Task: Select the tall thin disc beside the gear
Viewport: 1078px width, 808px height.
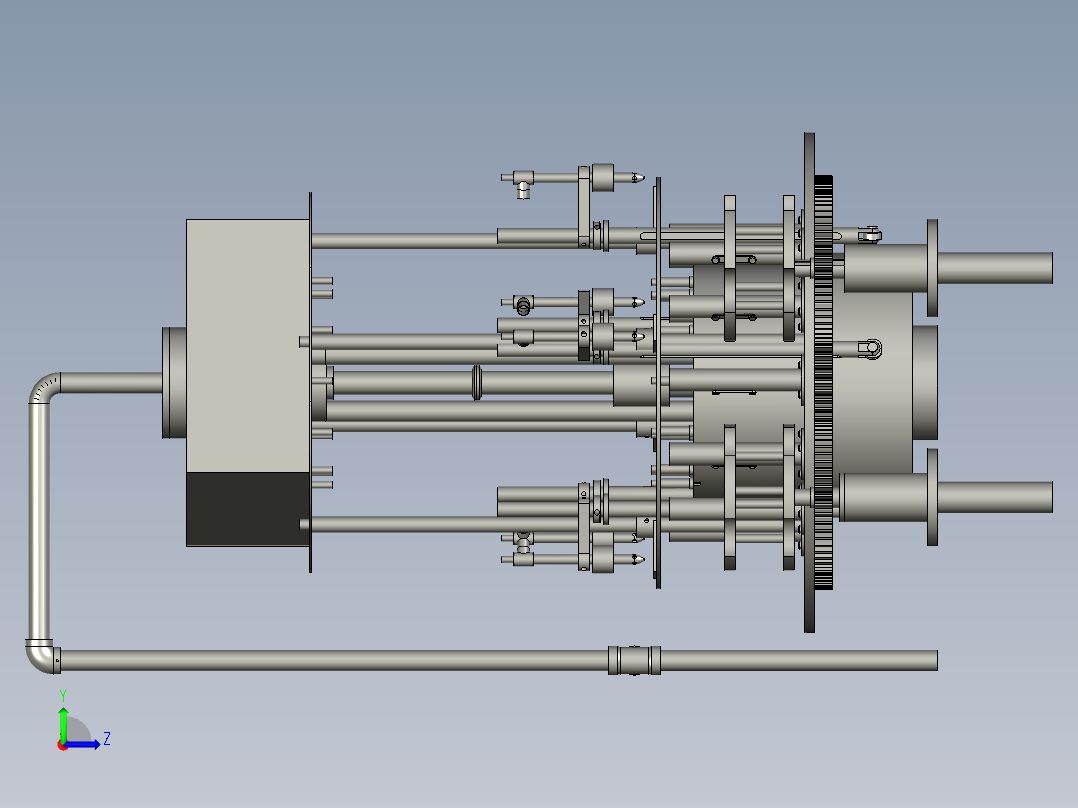Action: point(809,382)
